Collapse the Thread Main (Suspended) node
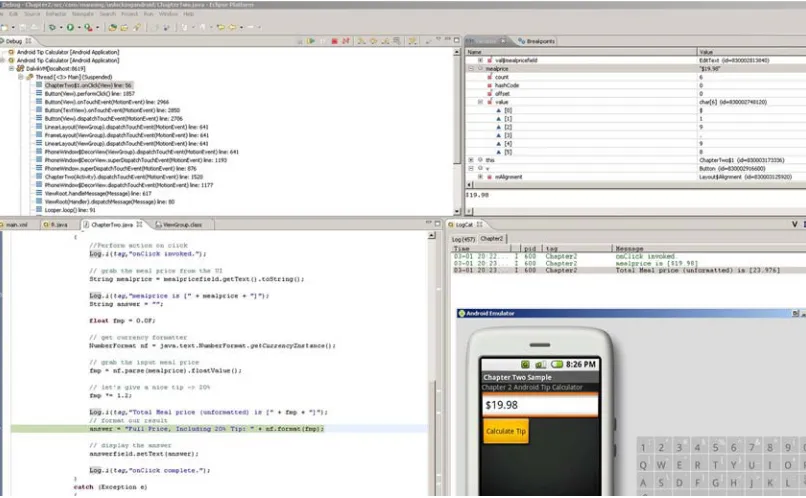This screenshot has height=498, width=806. point(21,77)
